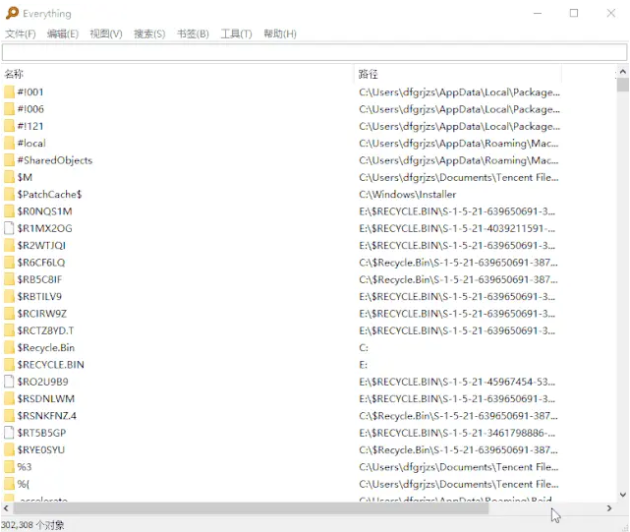Click the path C:\Windows\Installer
Screen dimensions: 630x532
click(x=407, y=194)
